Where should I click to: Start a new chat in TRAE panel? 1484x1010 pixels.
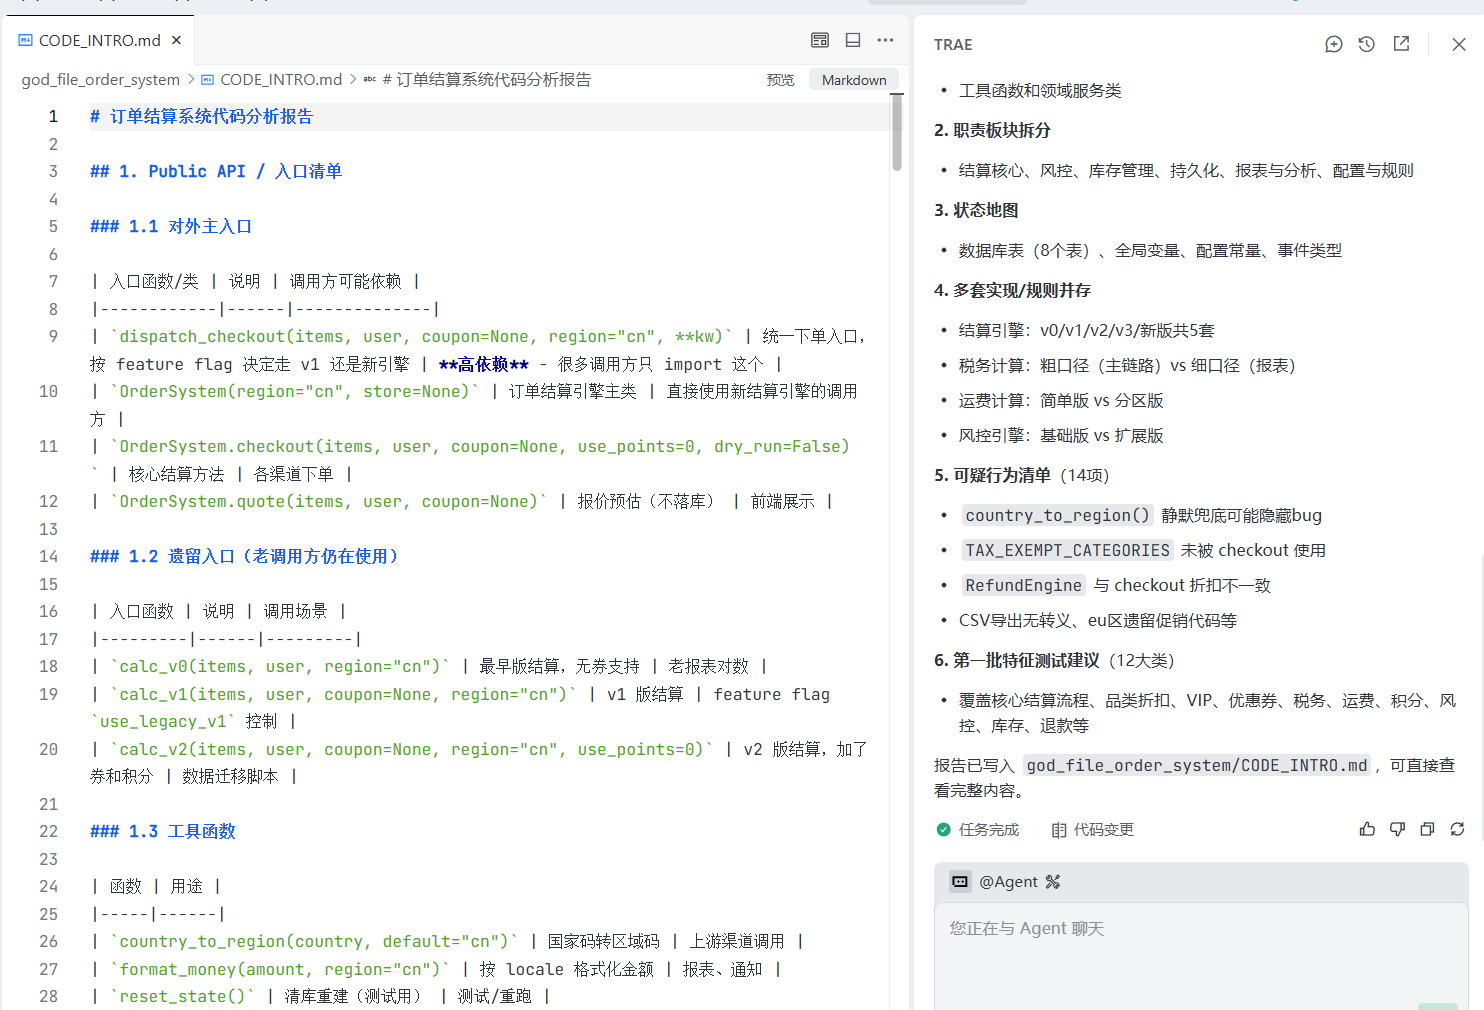click(x=1333, y=44)
